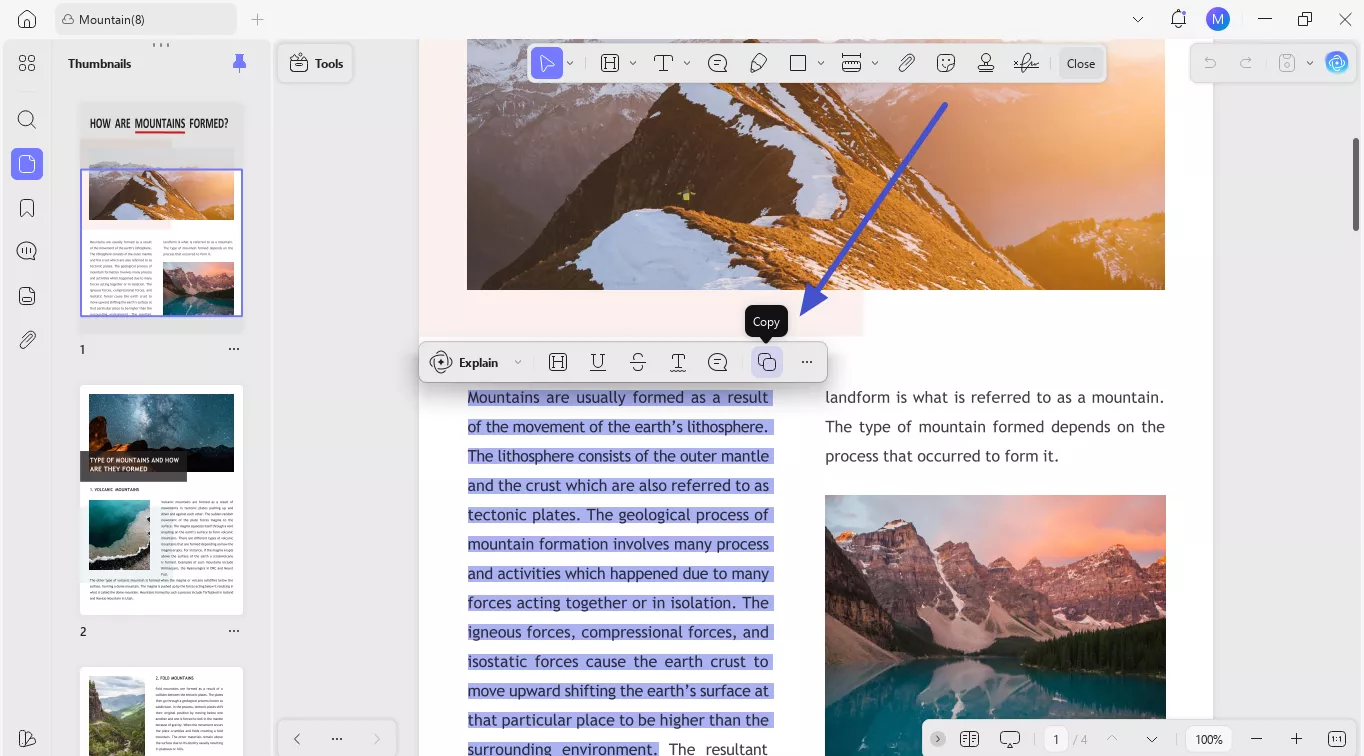
Task: Open more options in floating selection toolbar
Action: pos(807,362)
